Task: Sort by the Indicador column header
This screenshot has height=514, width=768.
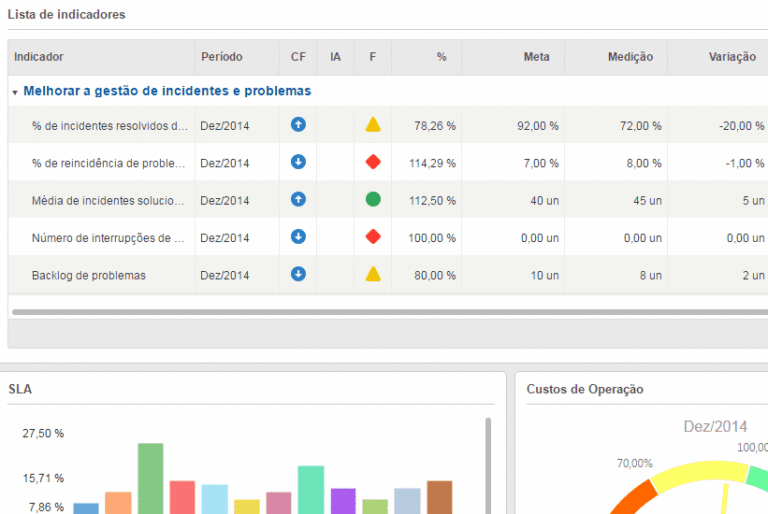Action: 39,57
